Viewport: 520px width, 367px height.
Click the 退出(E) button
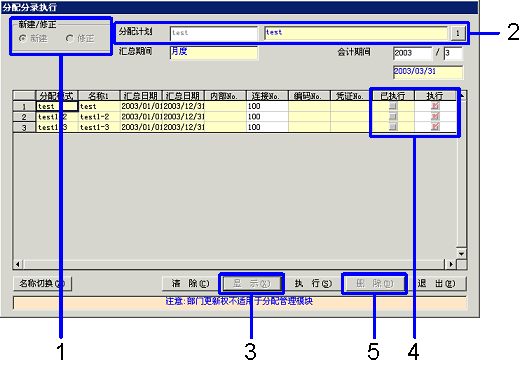pos(436,284)
